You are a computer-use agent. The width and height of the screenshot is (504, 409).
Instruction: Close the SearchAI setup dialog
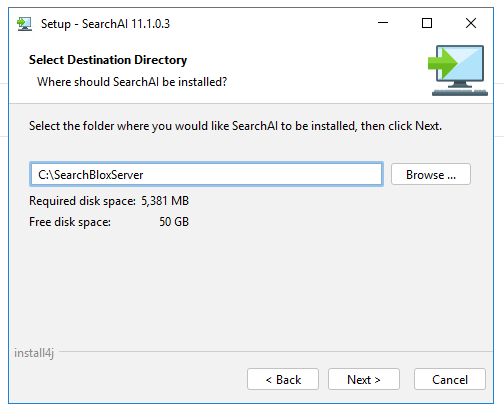[x=471, y=23]
